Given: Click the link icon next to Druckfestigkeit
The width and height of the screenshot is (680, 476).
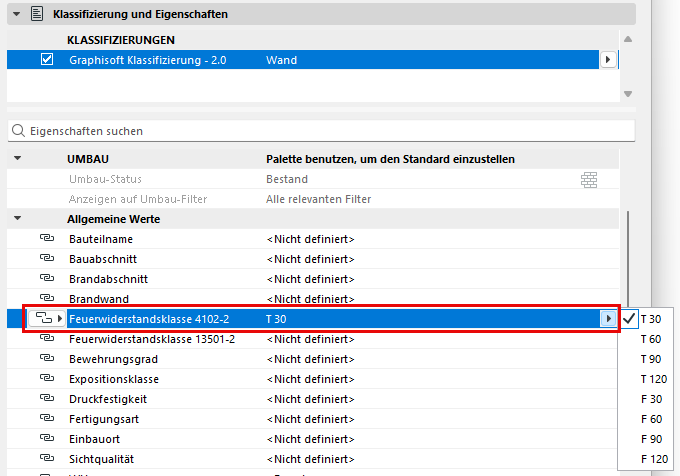Looking at the screenshot, I should [x=47, y=398].
